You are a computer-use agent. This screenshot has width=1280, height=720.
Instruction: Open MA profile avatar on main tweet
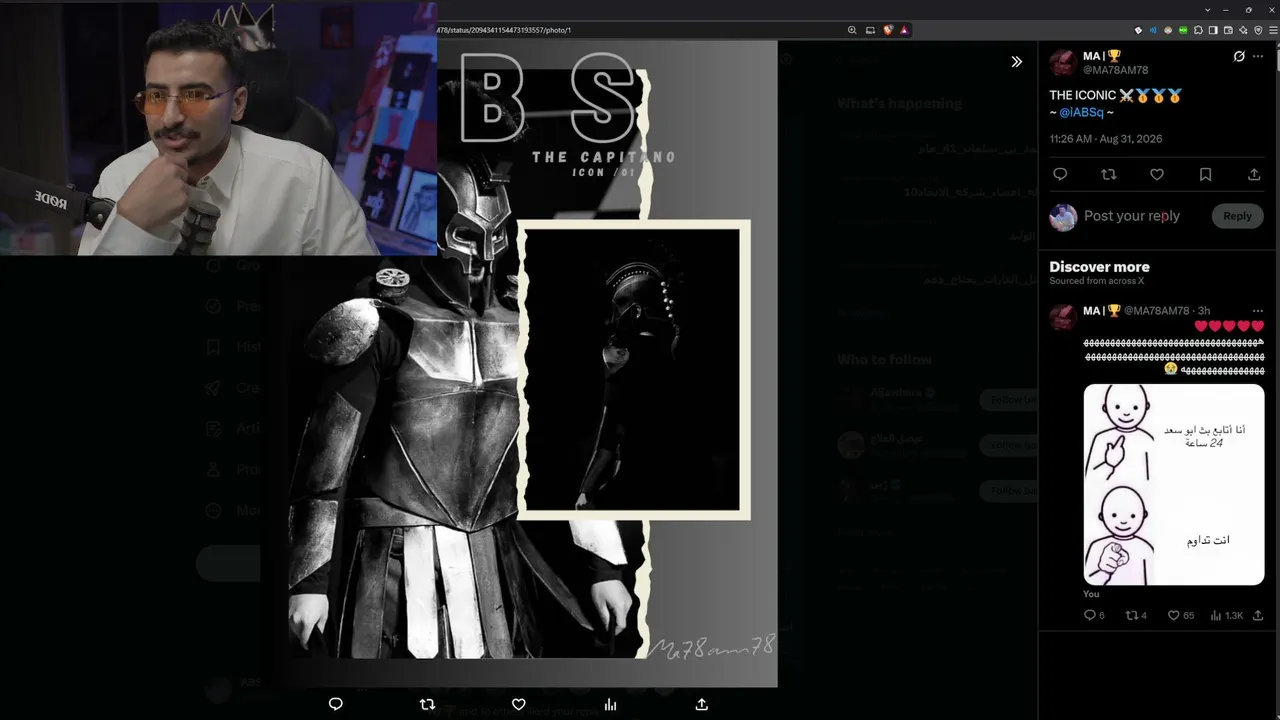point(1063,63)
